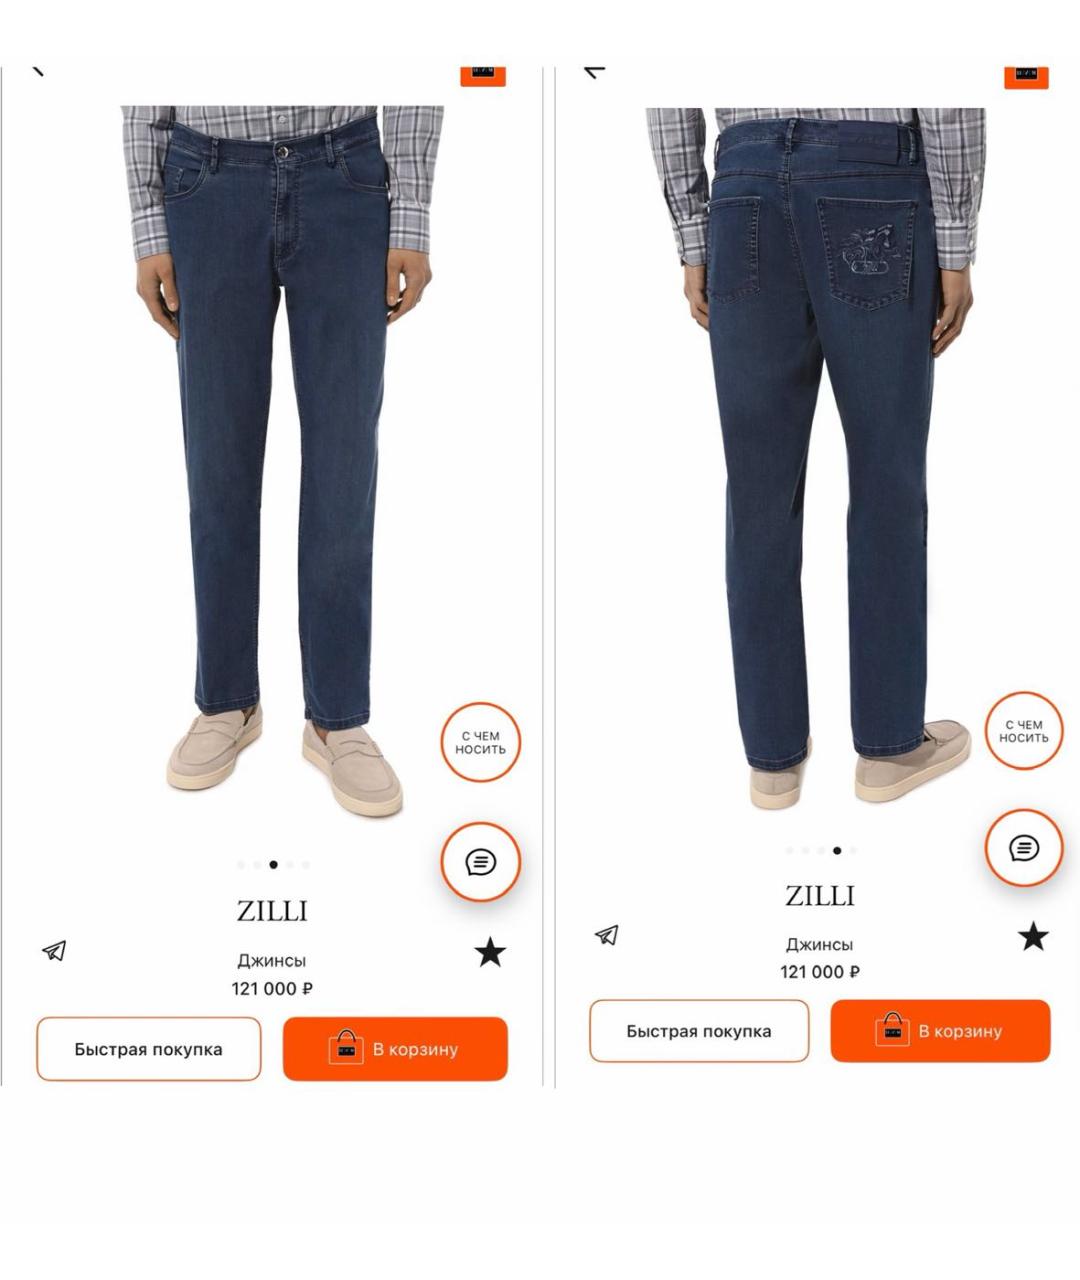The height and width of the screenshot is (1280, 1080).
Task: Toggle the favorite star in right screen
Action: pos(1033,937)
